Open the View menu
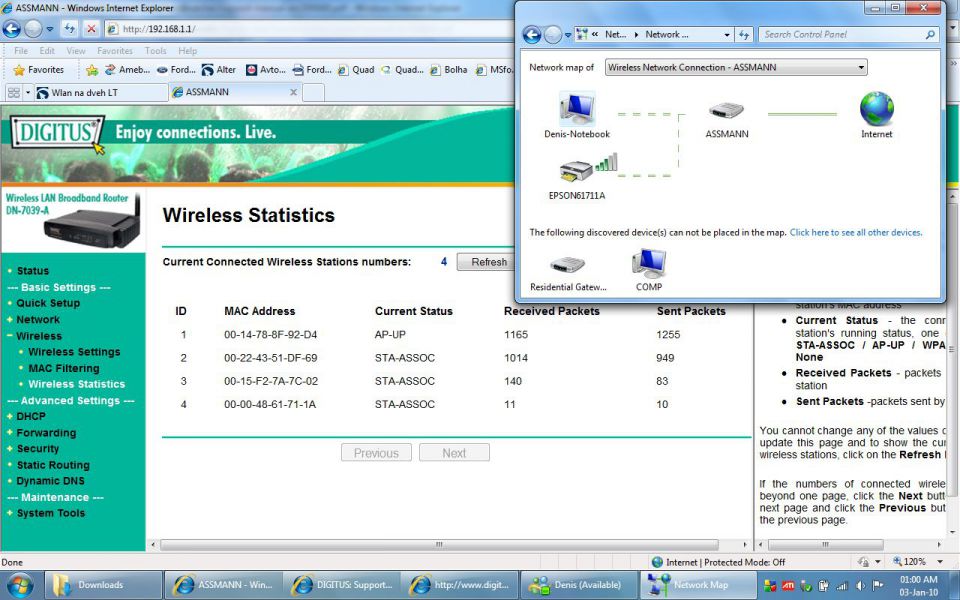The image size is (960, 600). tap(76, 51)
